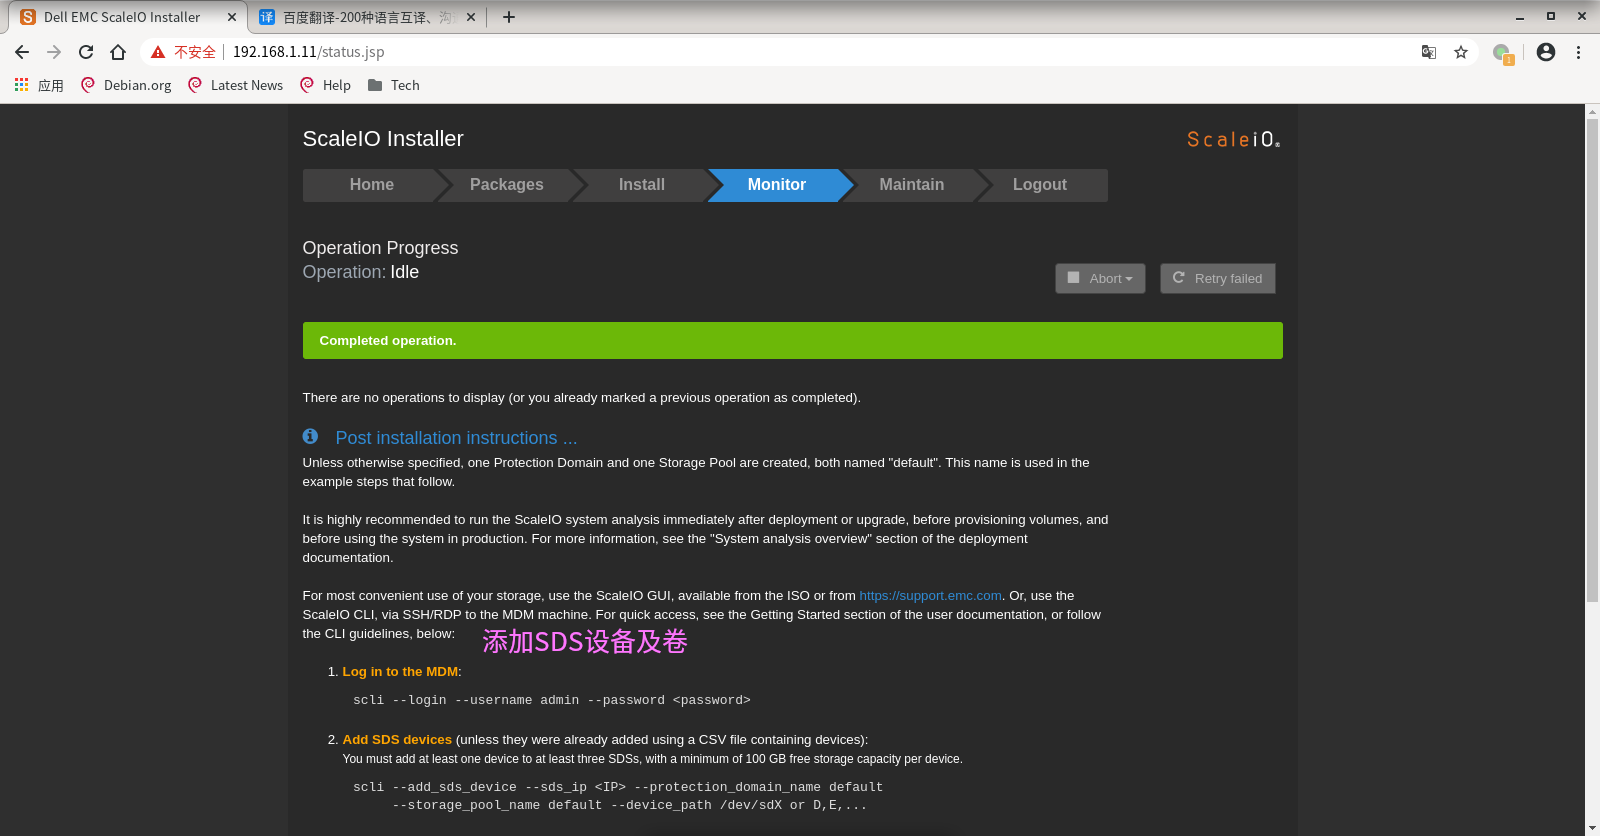Screen dimensions: 1600x836
Task: Open the Chrome three-dot menu
Action: click(1579, 52)
